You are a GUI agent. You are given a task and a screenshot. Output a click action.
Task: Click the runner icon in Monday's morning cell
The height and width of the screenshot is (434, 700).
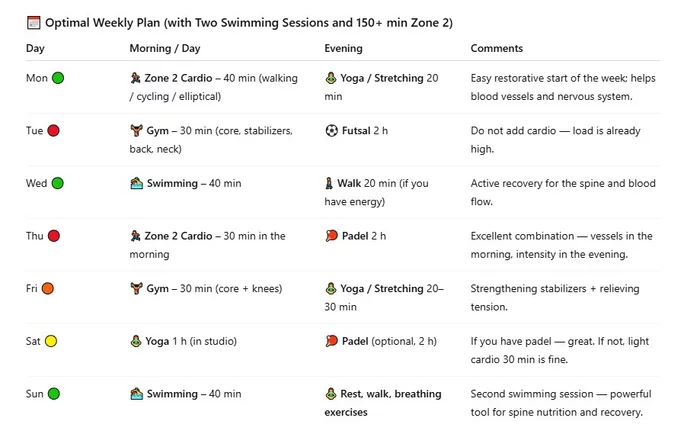tap(137, 78)
